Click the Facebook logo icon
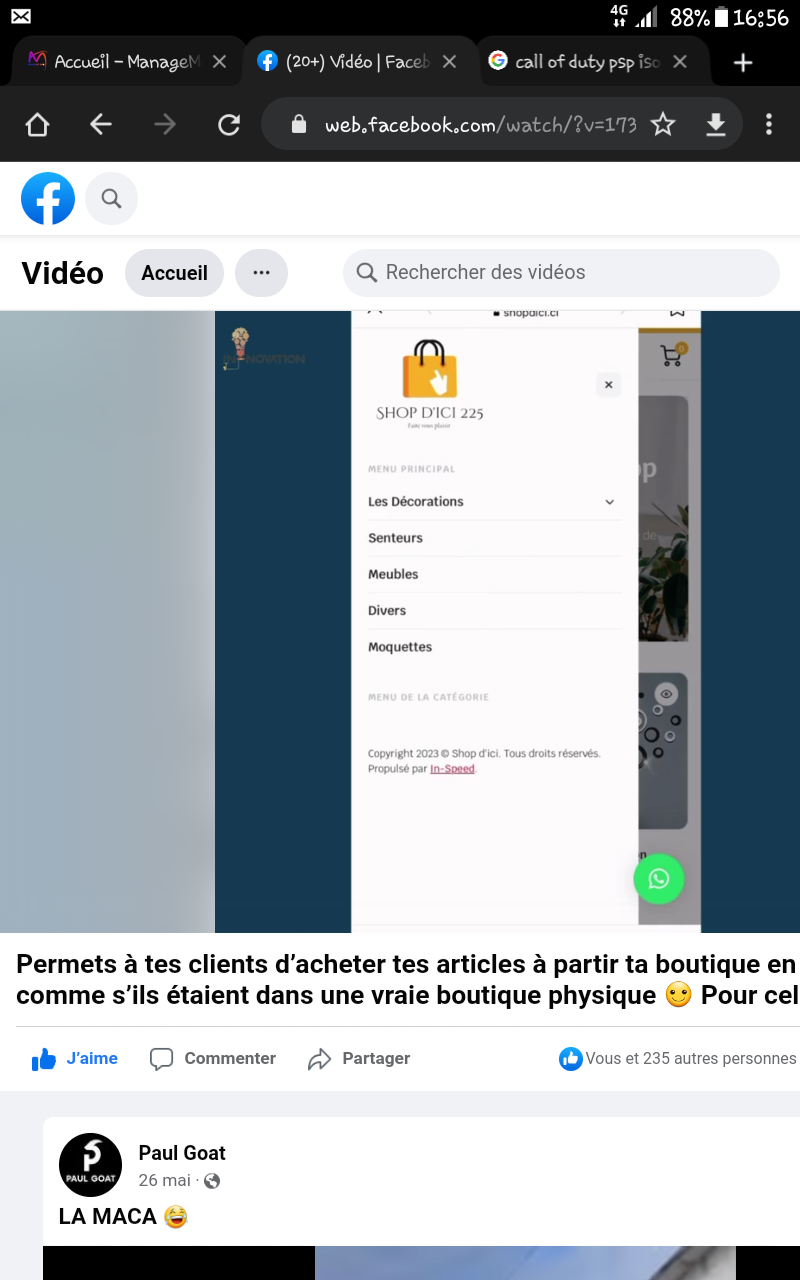Image resolution: width=800 pixels, height=1280 pixels. (48, 199)
